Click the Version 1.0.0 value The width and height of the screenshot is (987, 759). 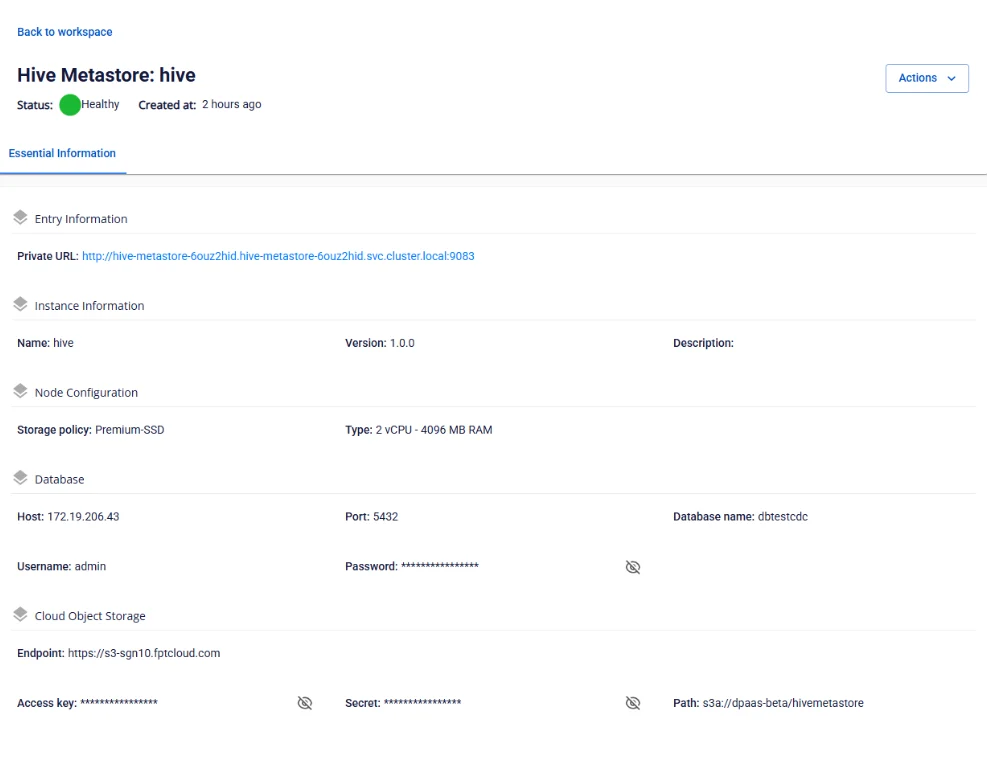point(402,343)
